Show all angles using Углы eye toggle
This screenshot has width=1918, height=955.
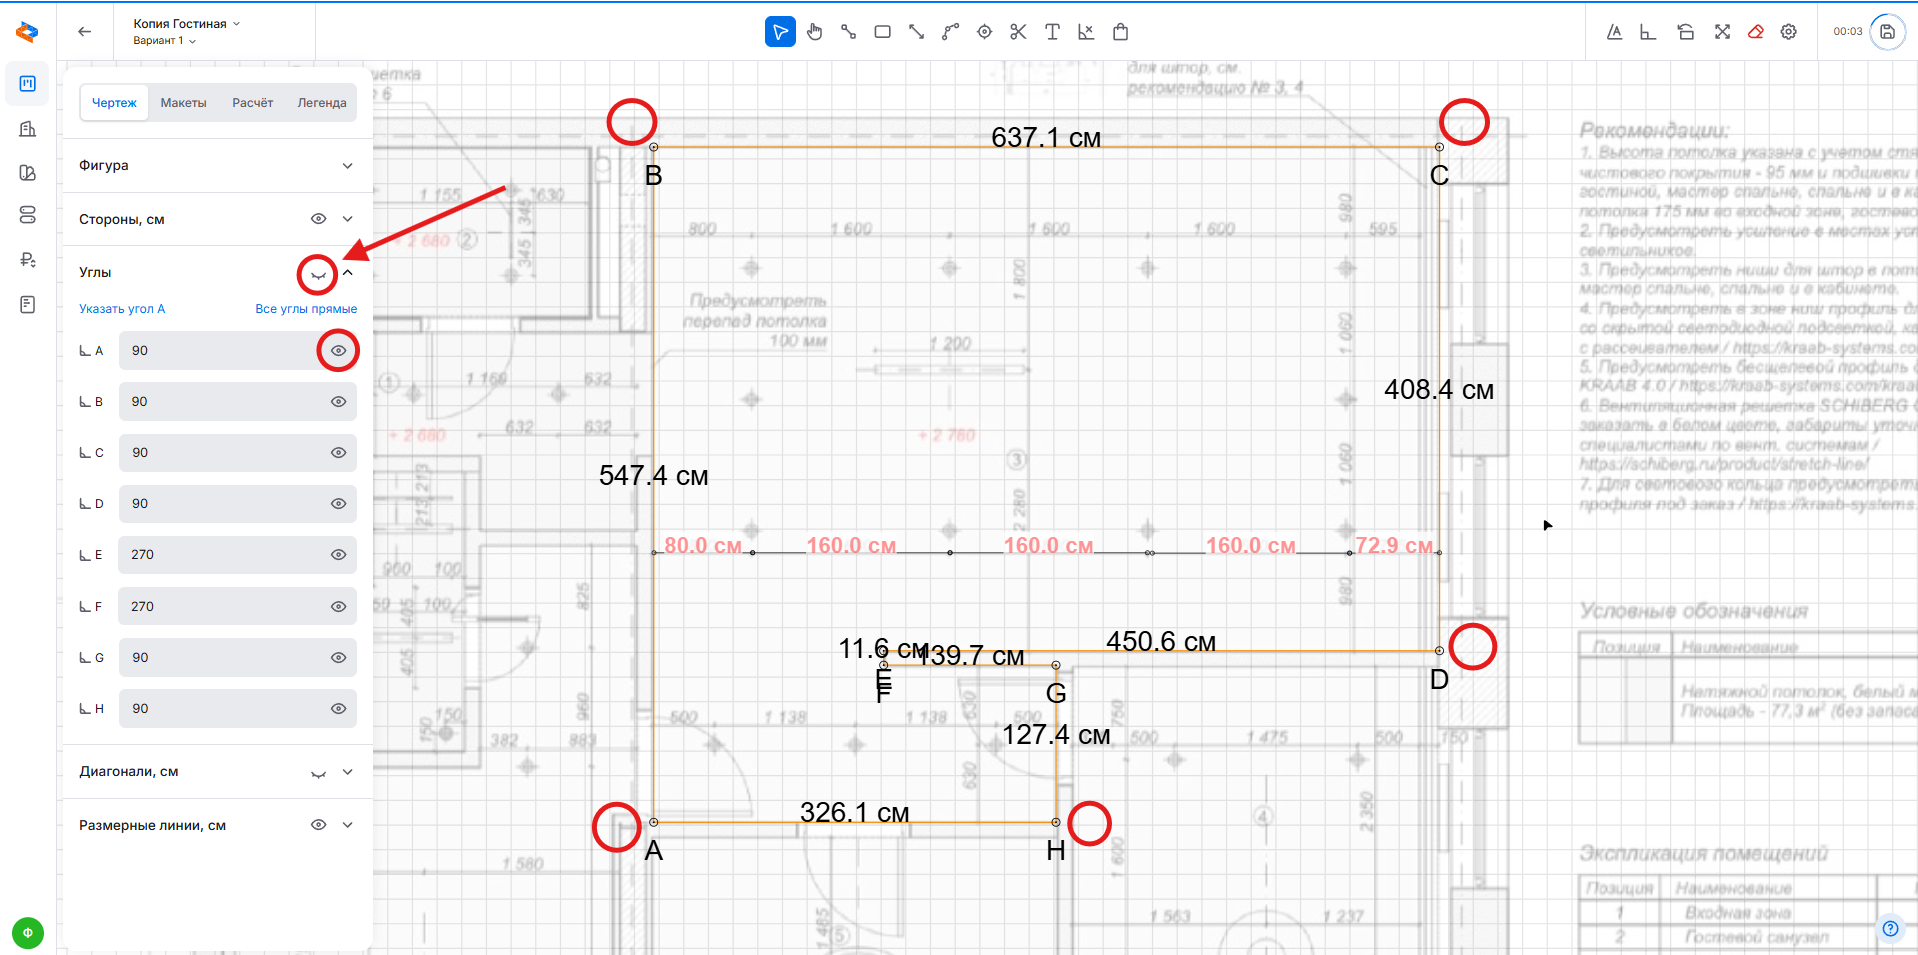click(318, 273)
